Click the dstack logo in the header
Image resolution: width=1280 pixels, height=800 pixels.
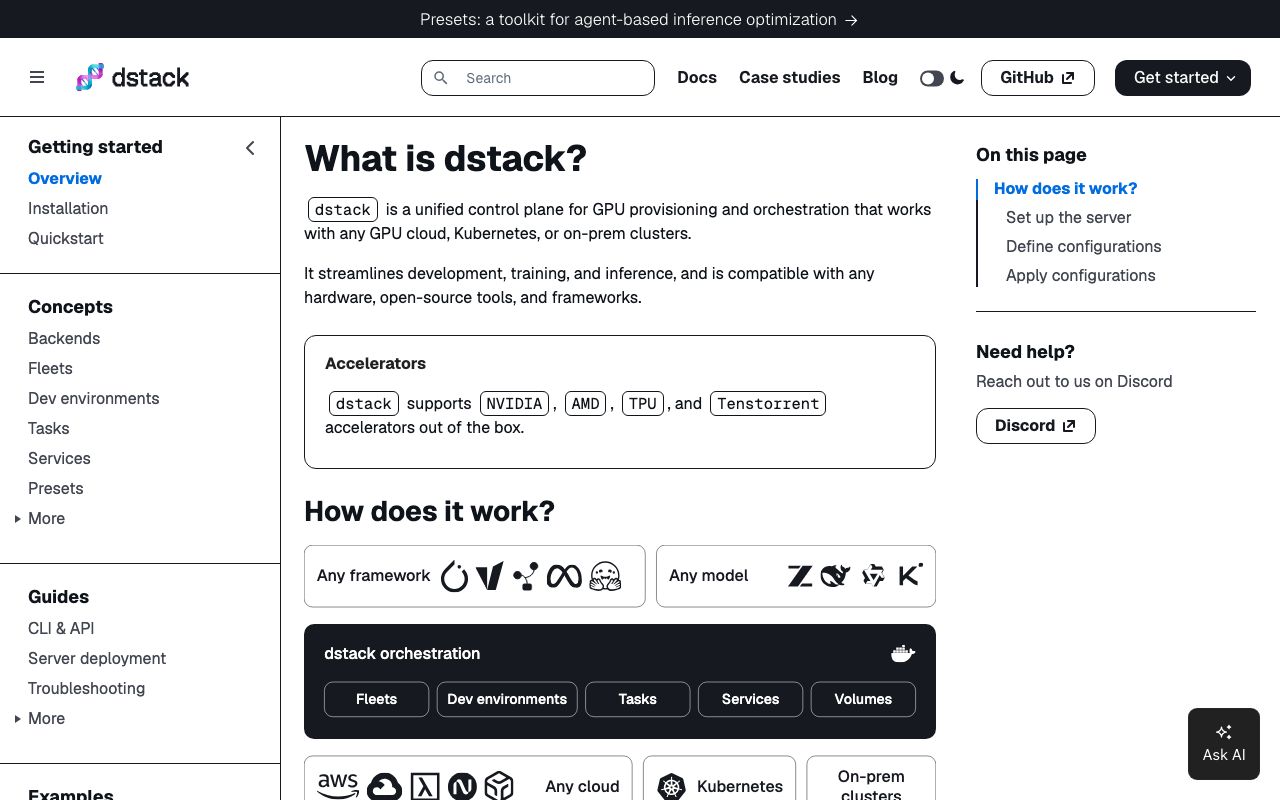(x=133, y=77)
